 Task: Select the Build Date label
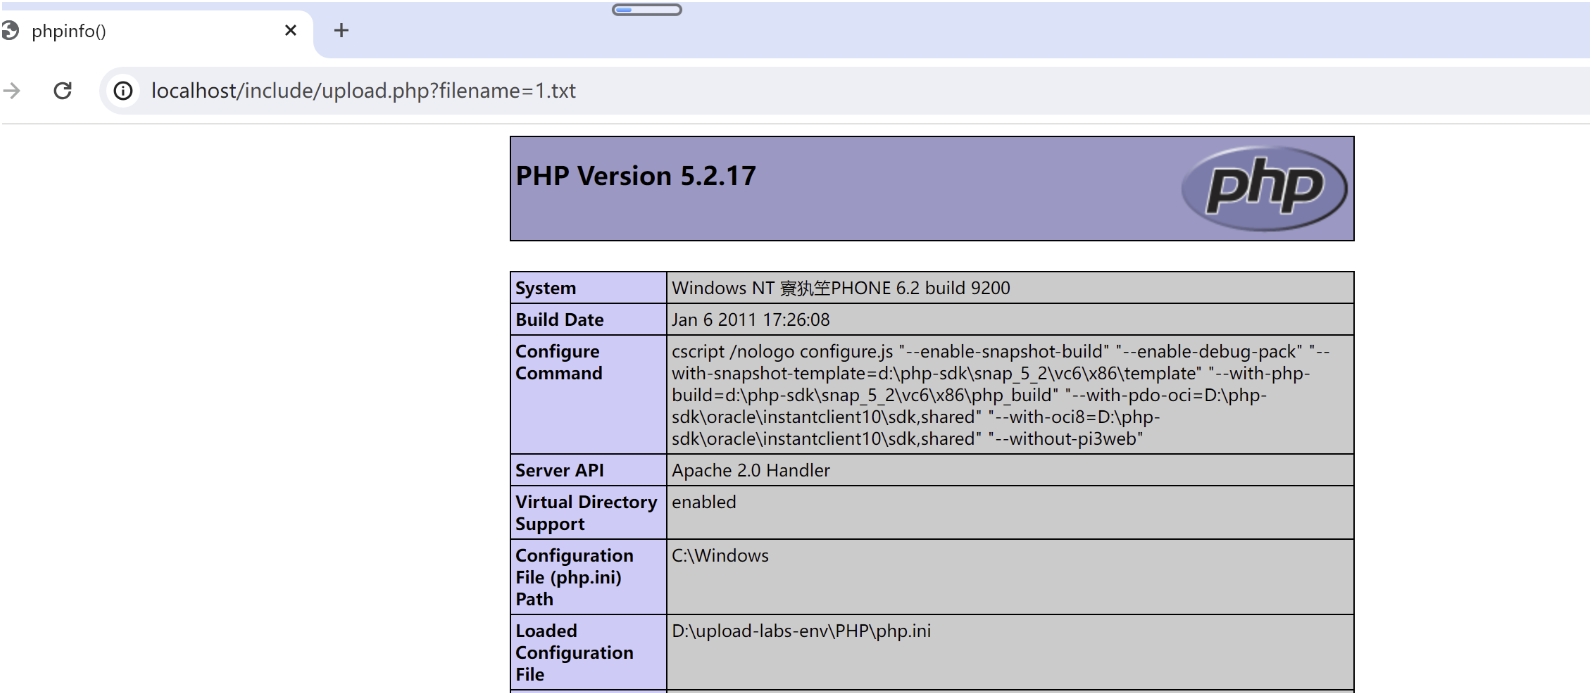click(560, 320)
